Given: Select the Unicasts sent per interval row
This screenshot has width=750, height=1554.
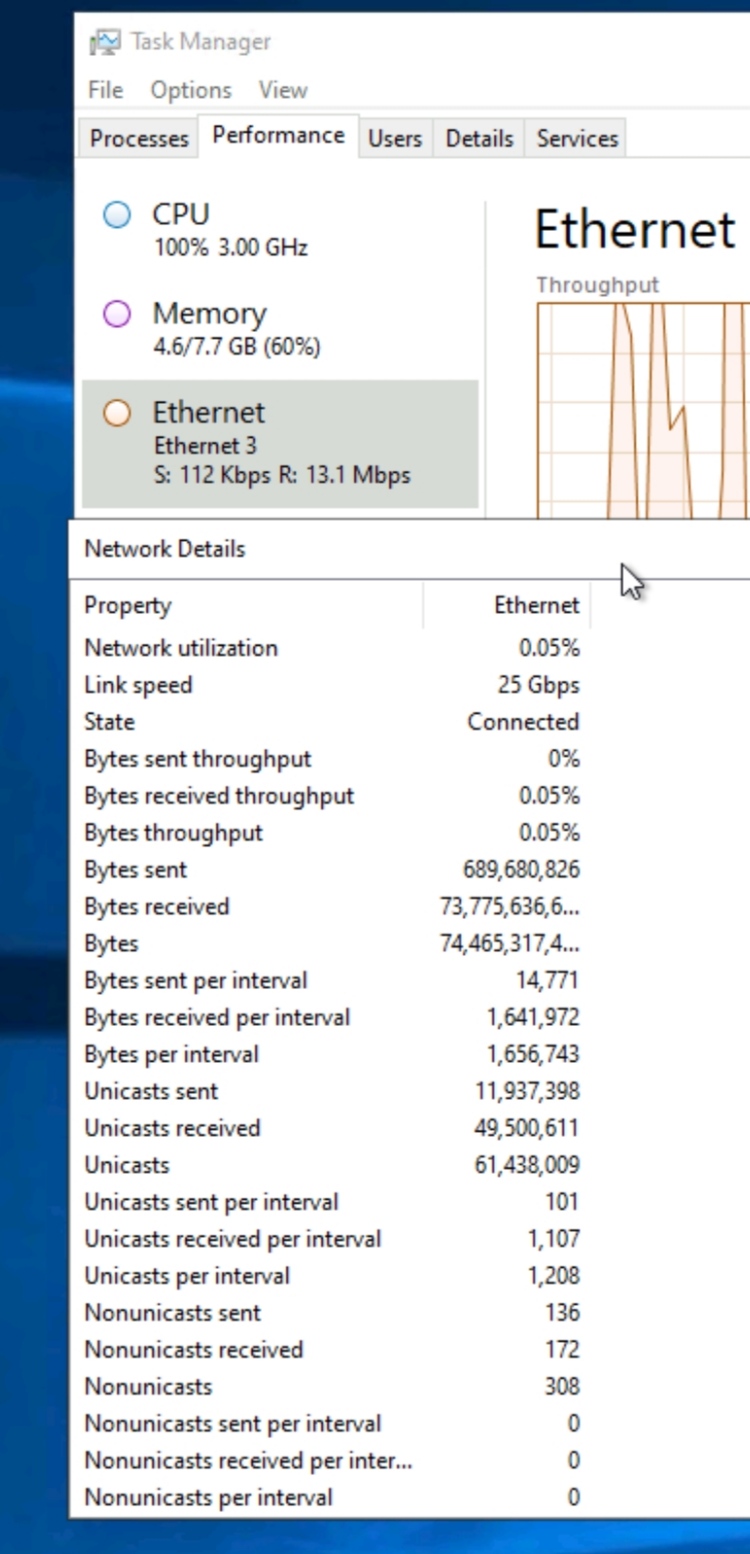Looking at the screenshot, I should (x=331, y=1202).
